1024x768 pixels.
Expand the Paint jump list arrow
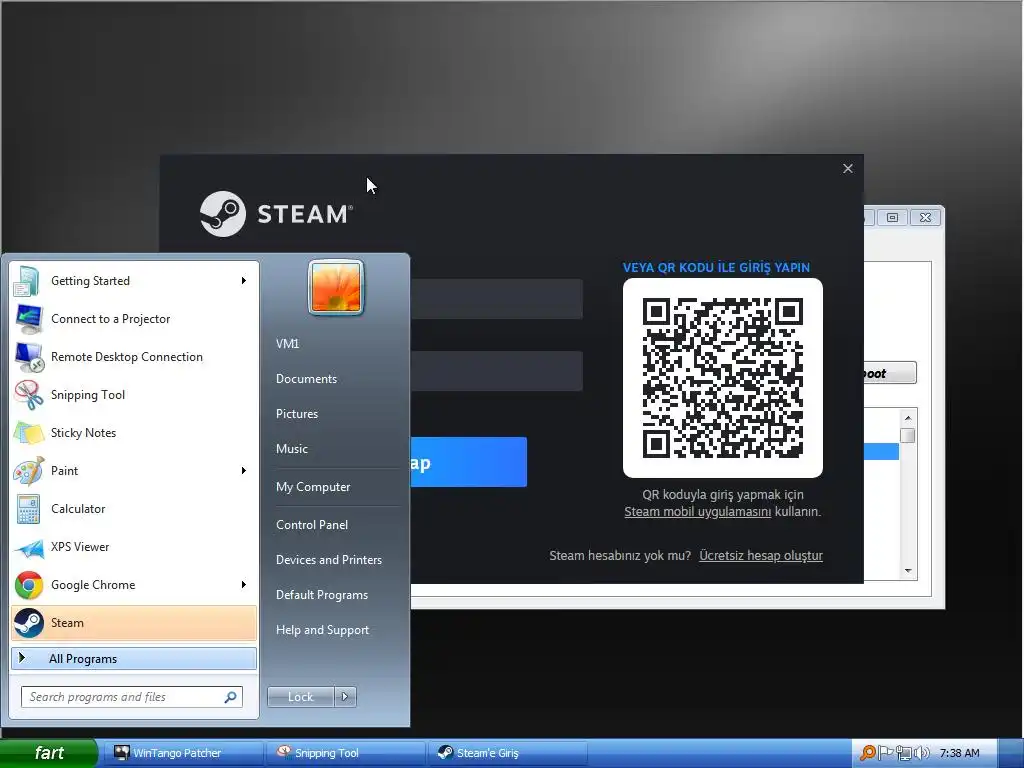coord(244,470)
